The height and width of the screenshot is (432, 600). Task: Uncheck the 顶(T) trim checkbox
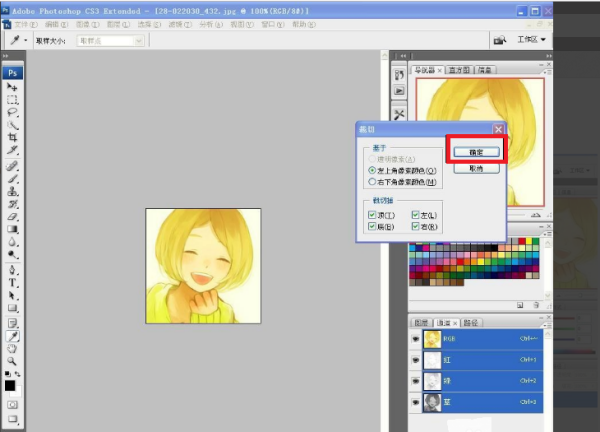pos(372,215)
